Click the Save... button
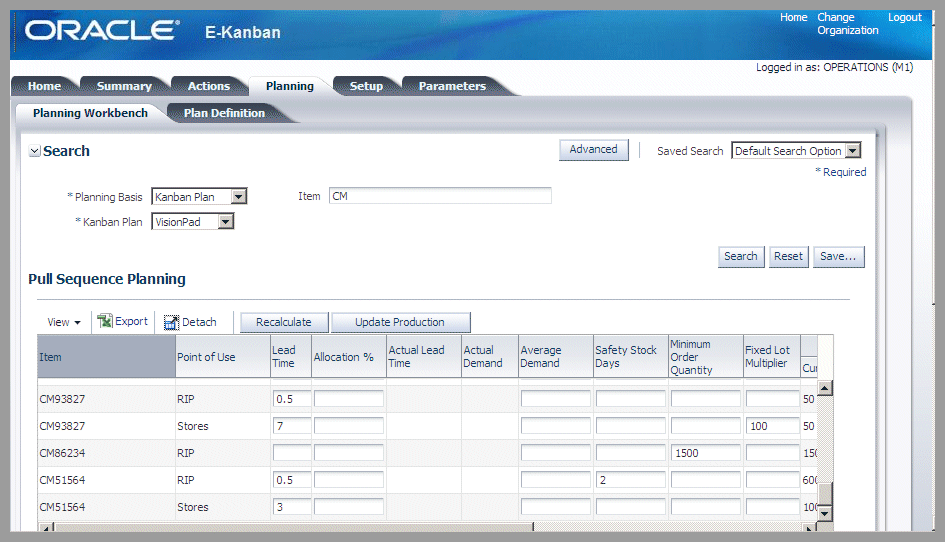The height and width of the screenshot is (542, 945). pos(838,256)
